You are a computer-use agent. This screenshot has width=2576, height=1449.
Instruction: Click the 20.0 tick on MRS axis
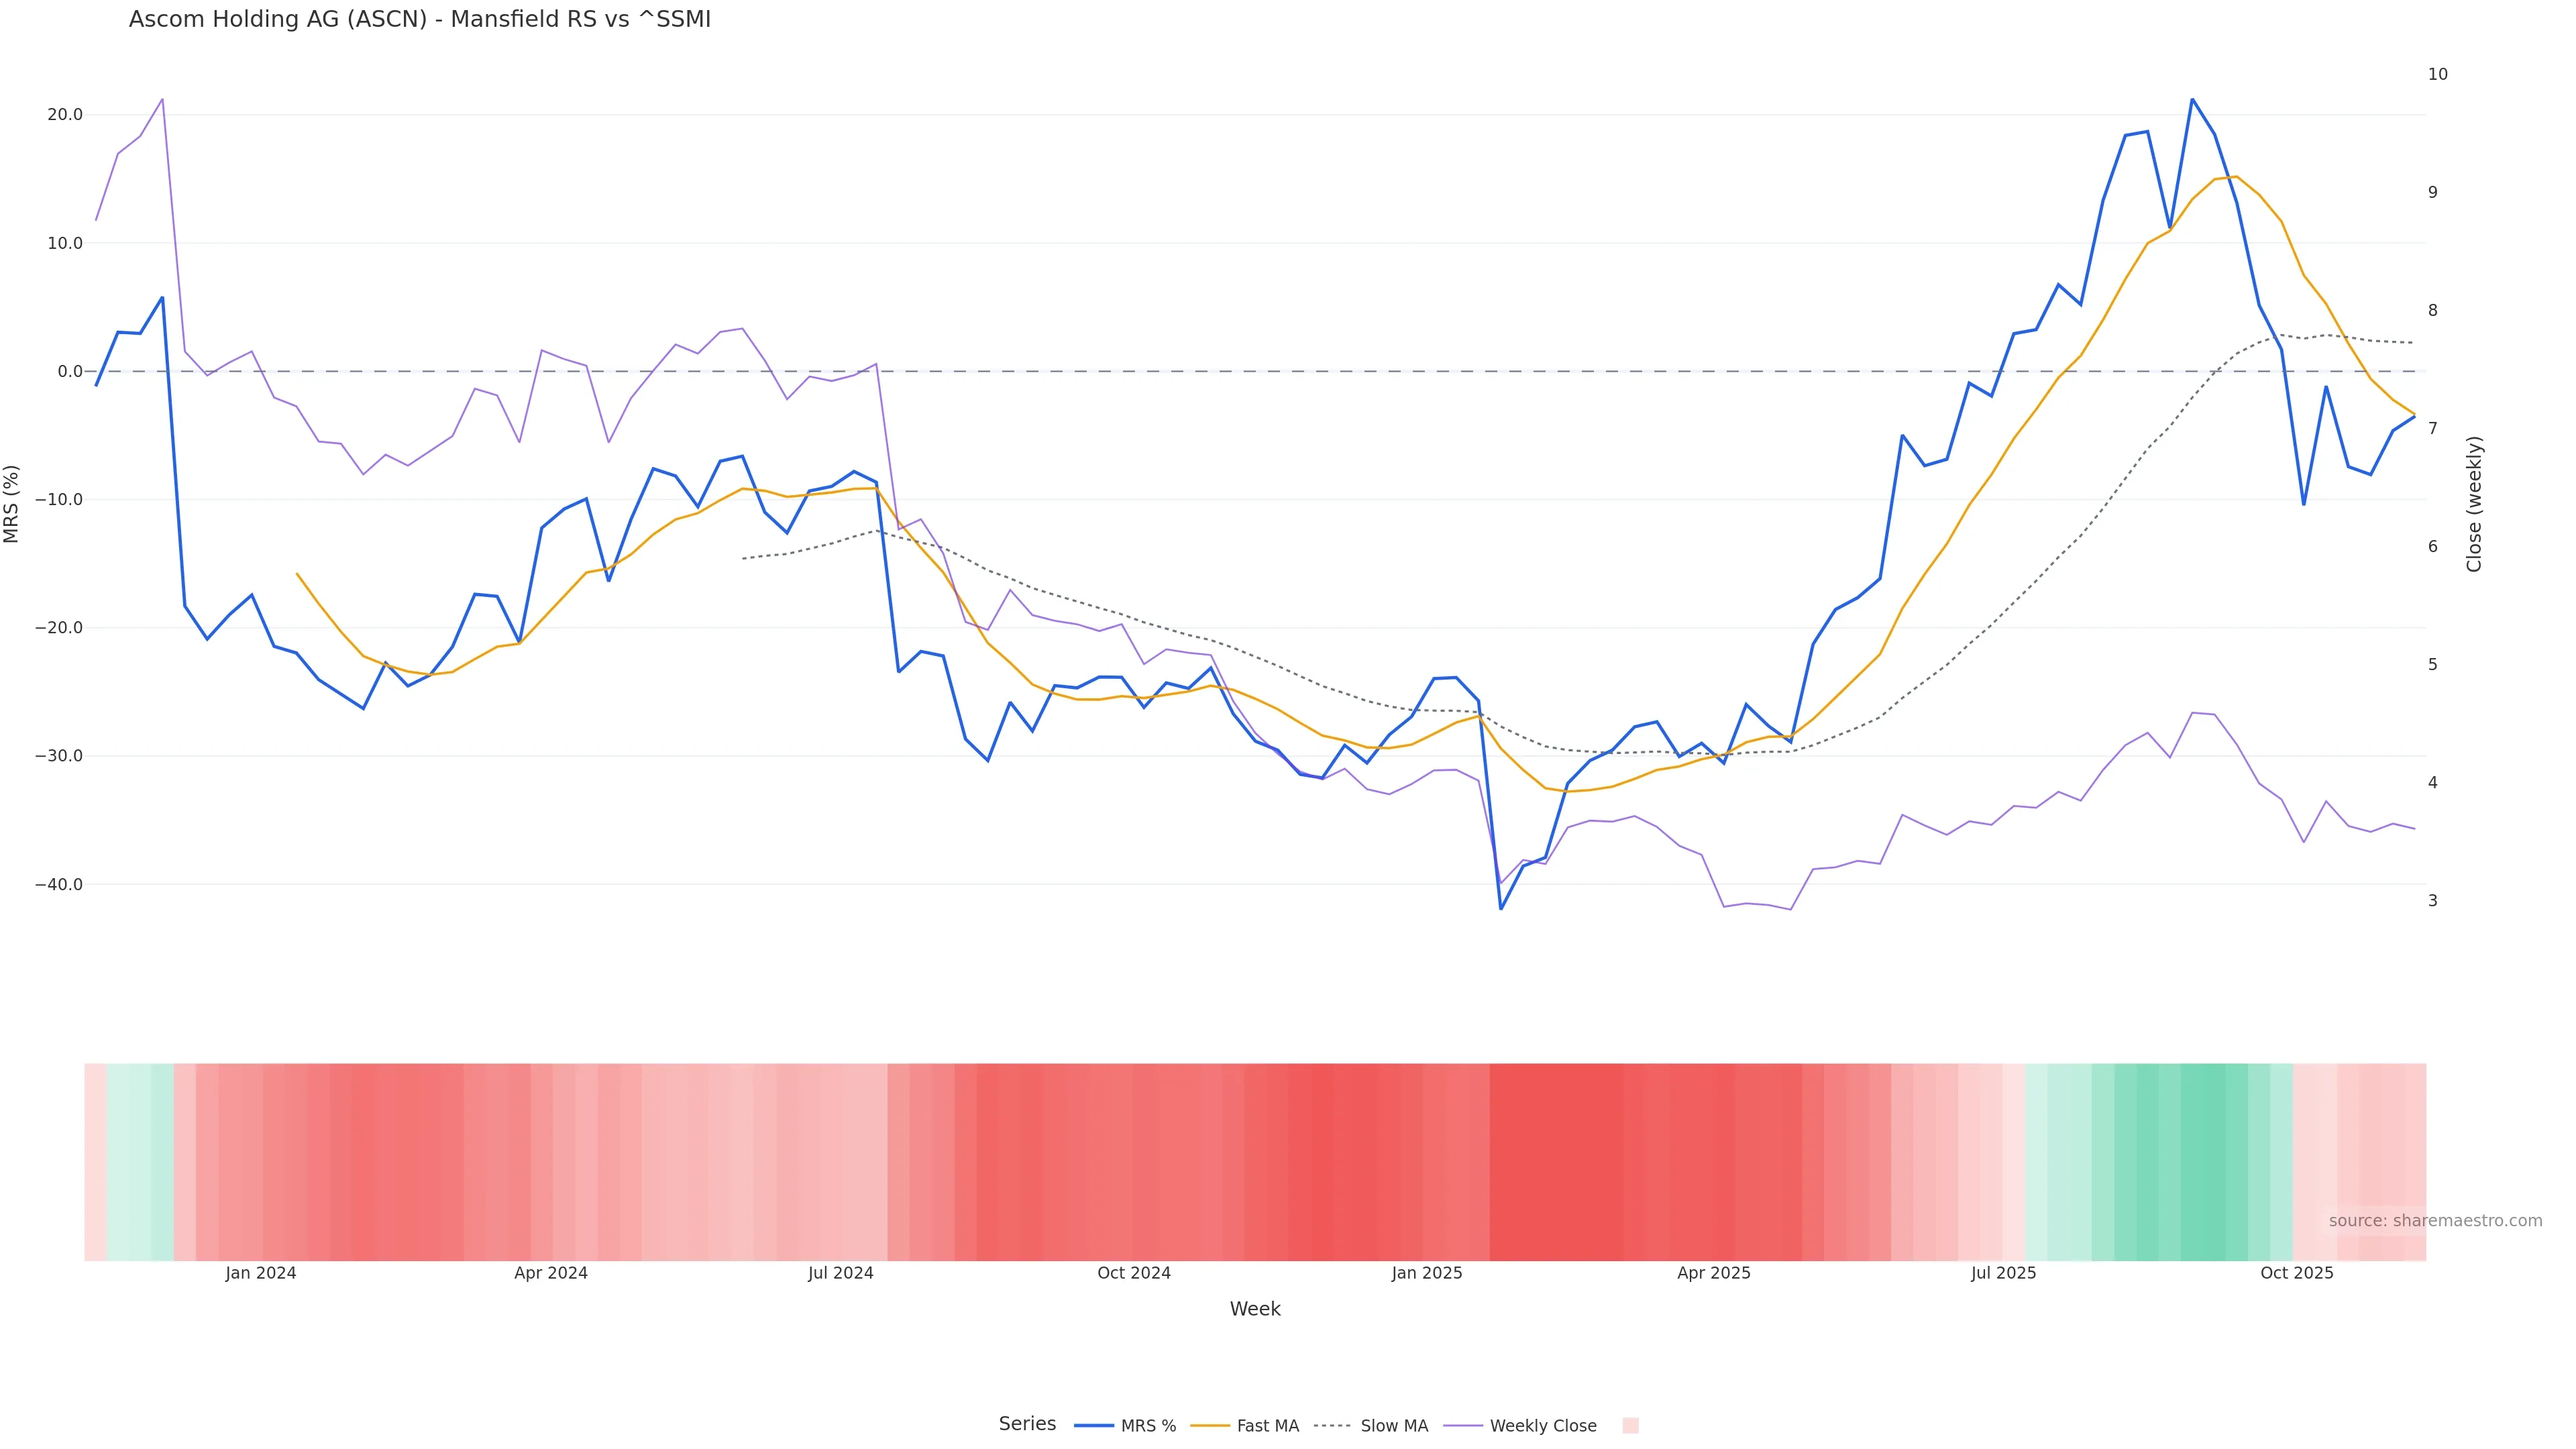pos(65,115)
